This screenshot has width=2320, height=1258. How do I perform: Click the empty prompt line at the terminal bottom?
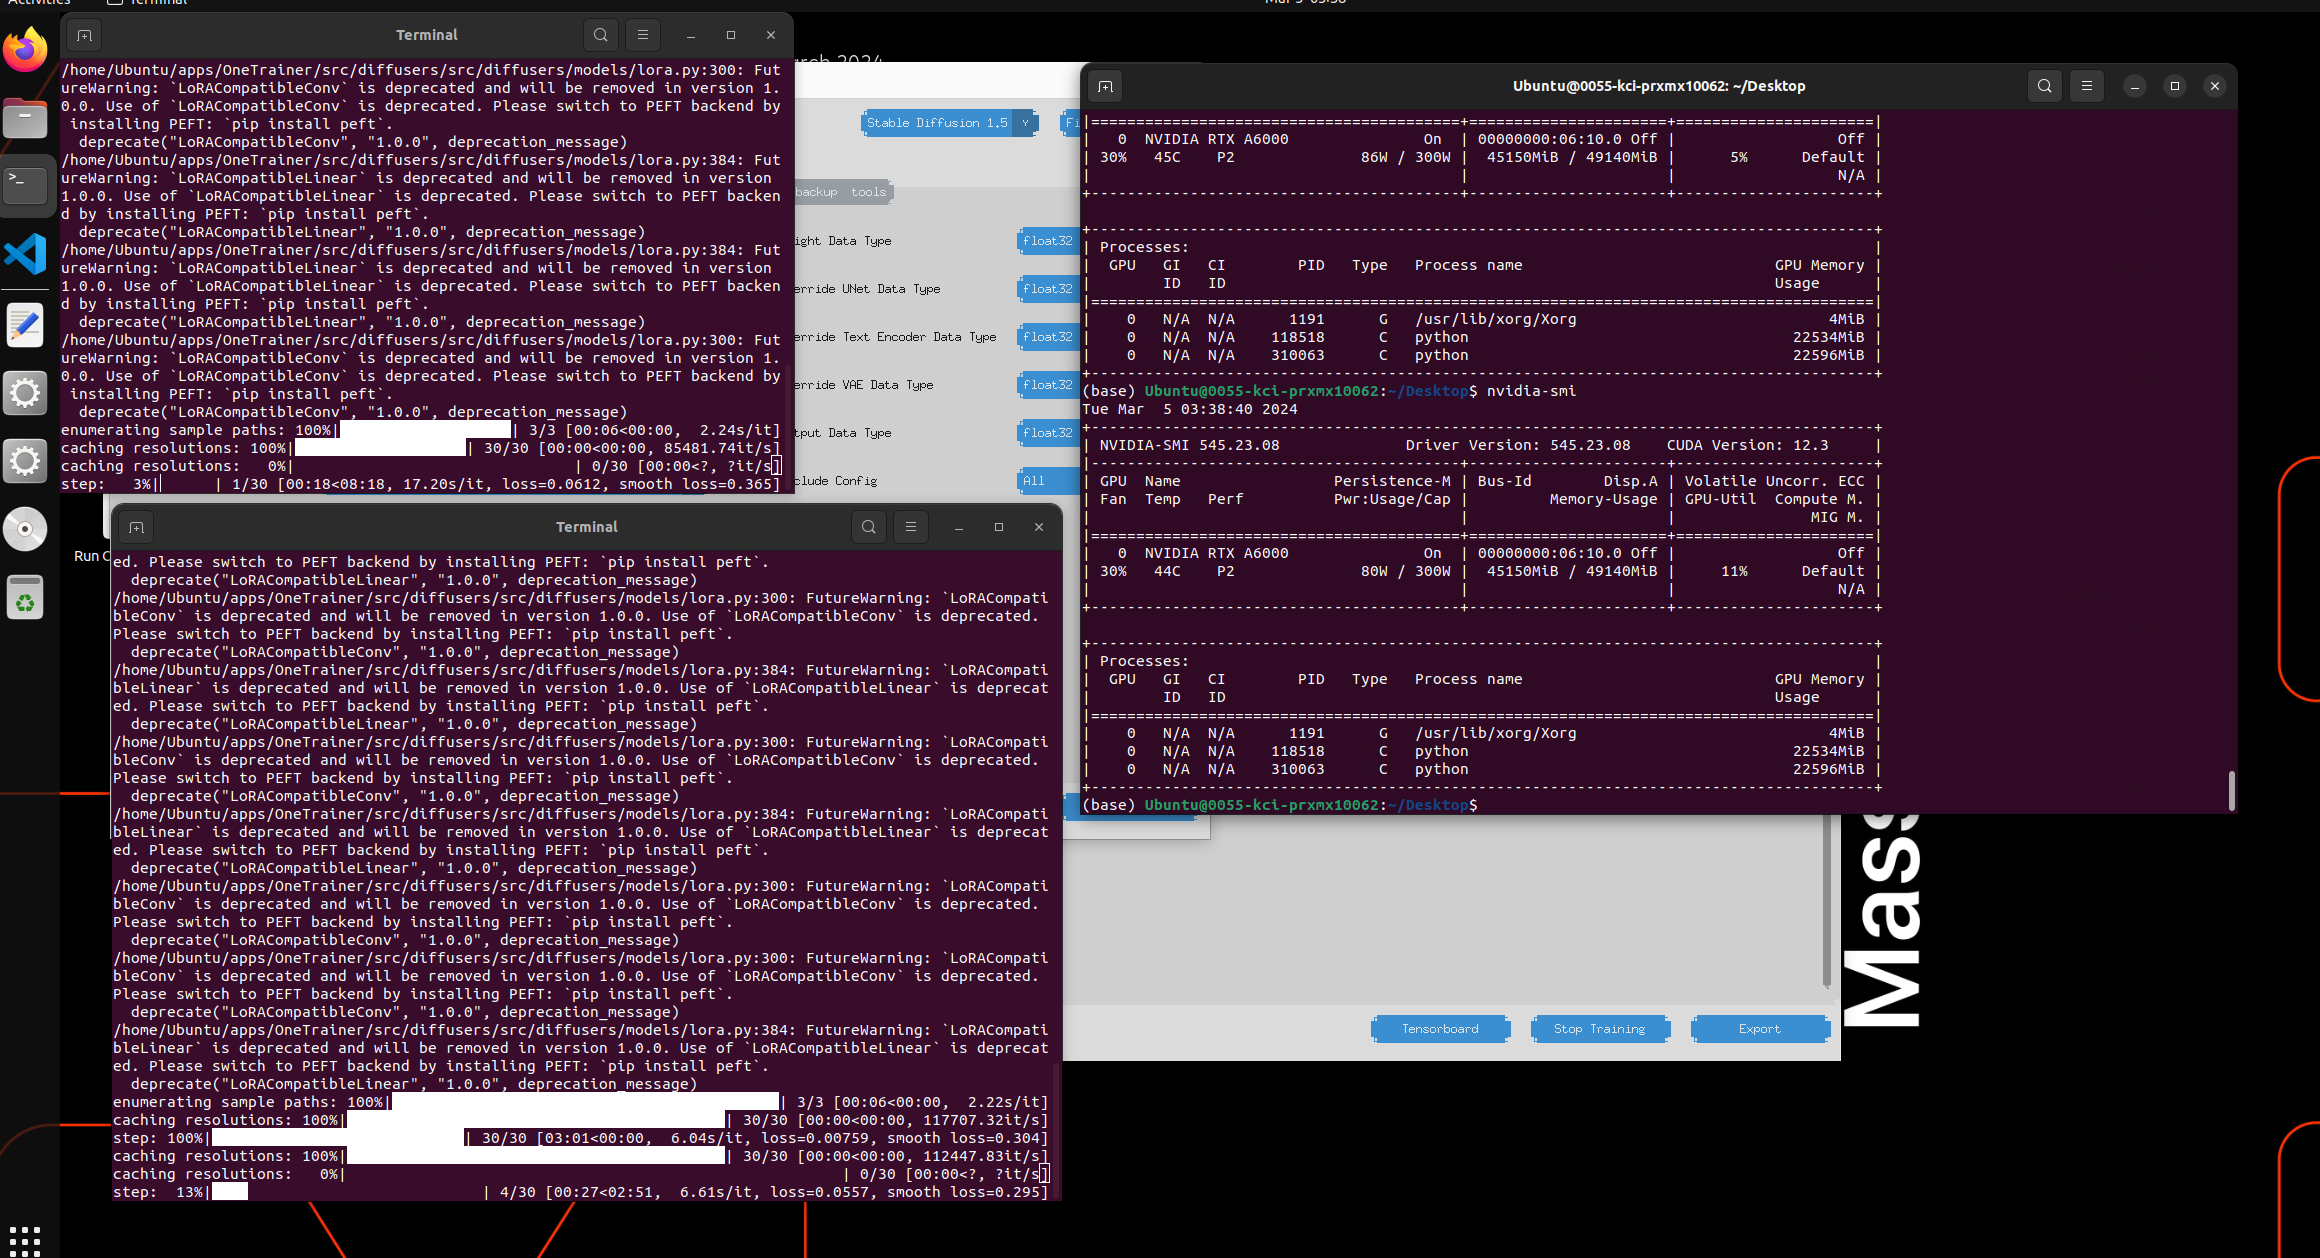pyautogui.click(x=1280, y=805)
